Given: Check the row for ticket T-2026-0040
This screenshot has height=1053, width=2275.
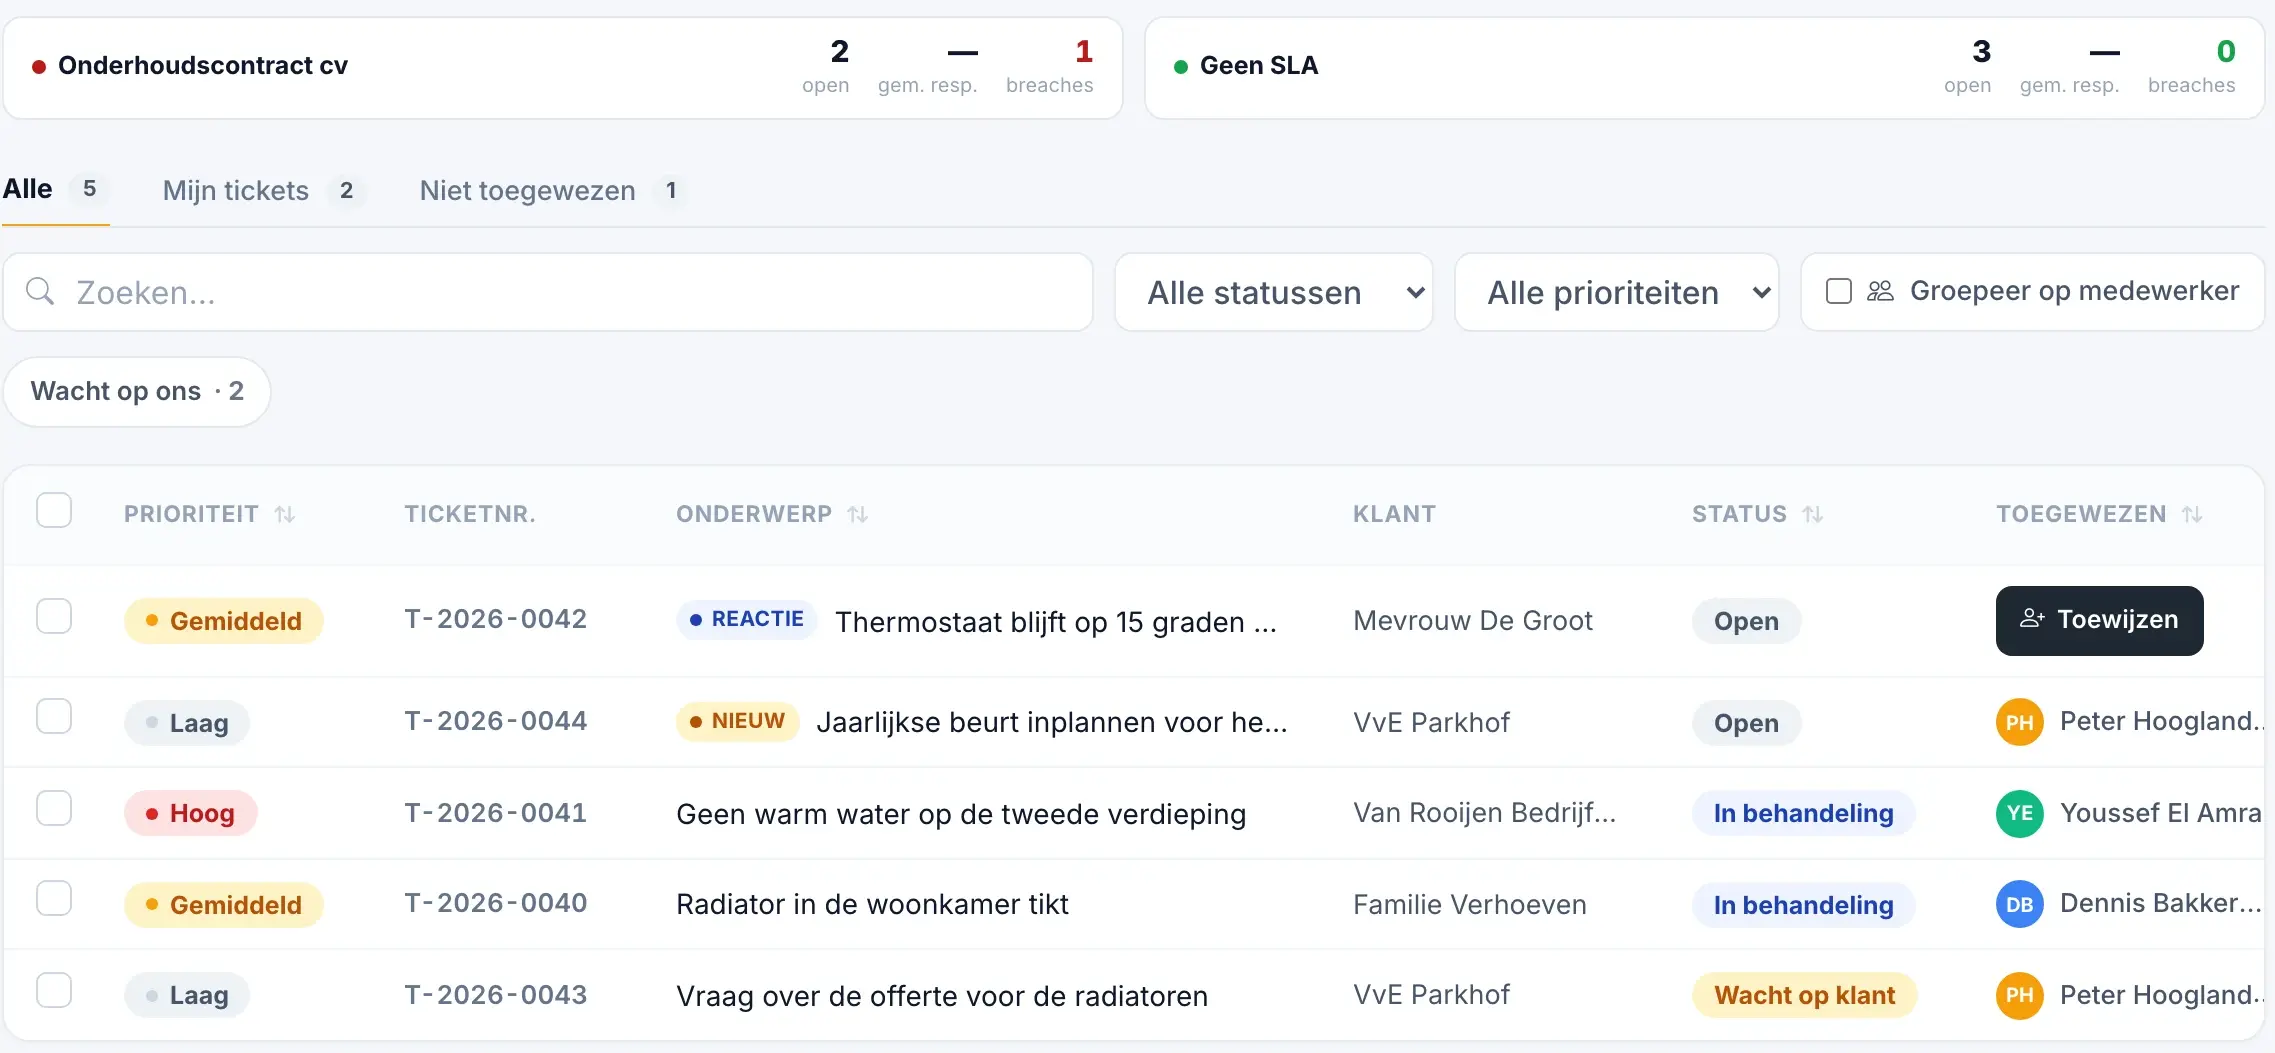Looking at the screenshot, I should (54, 898).
